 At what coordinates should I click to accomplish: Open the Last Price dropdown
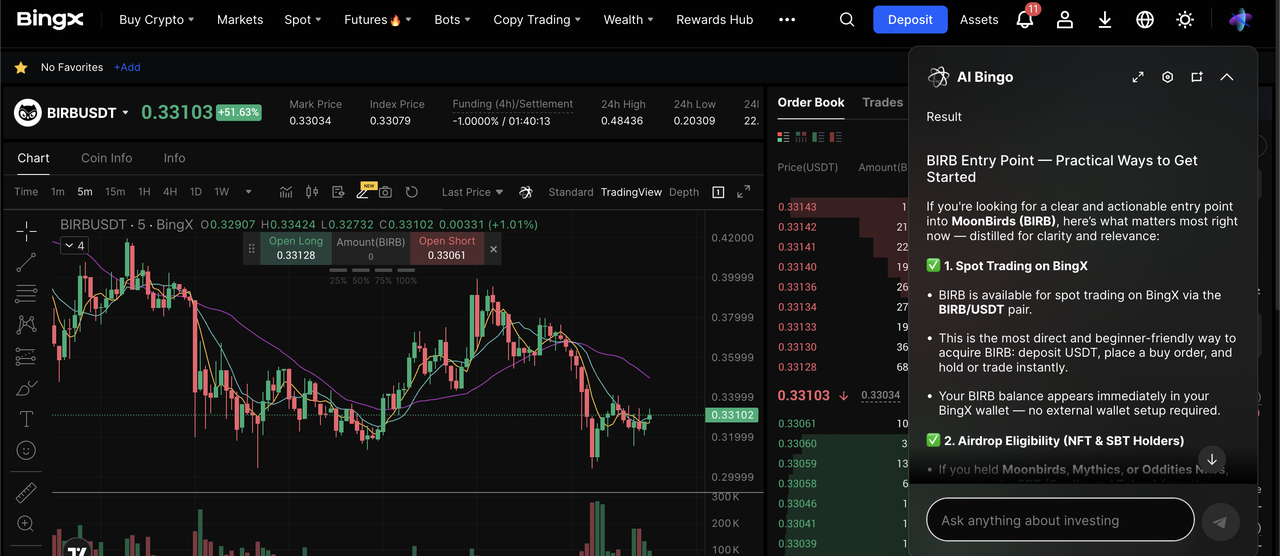pos(472,192)
